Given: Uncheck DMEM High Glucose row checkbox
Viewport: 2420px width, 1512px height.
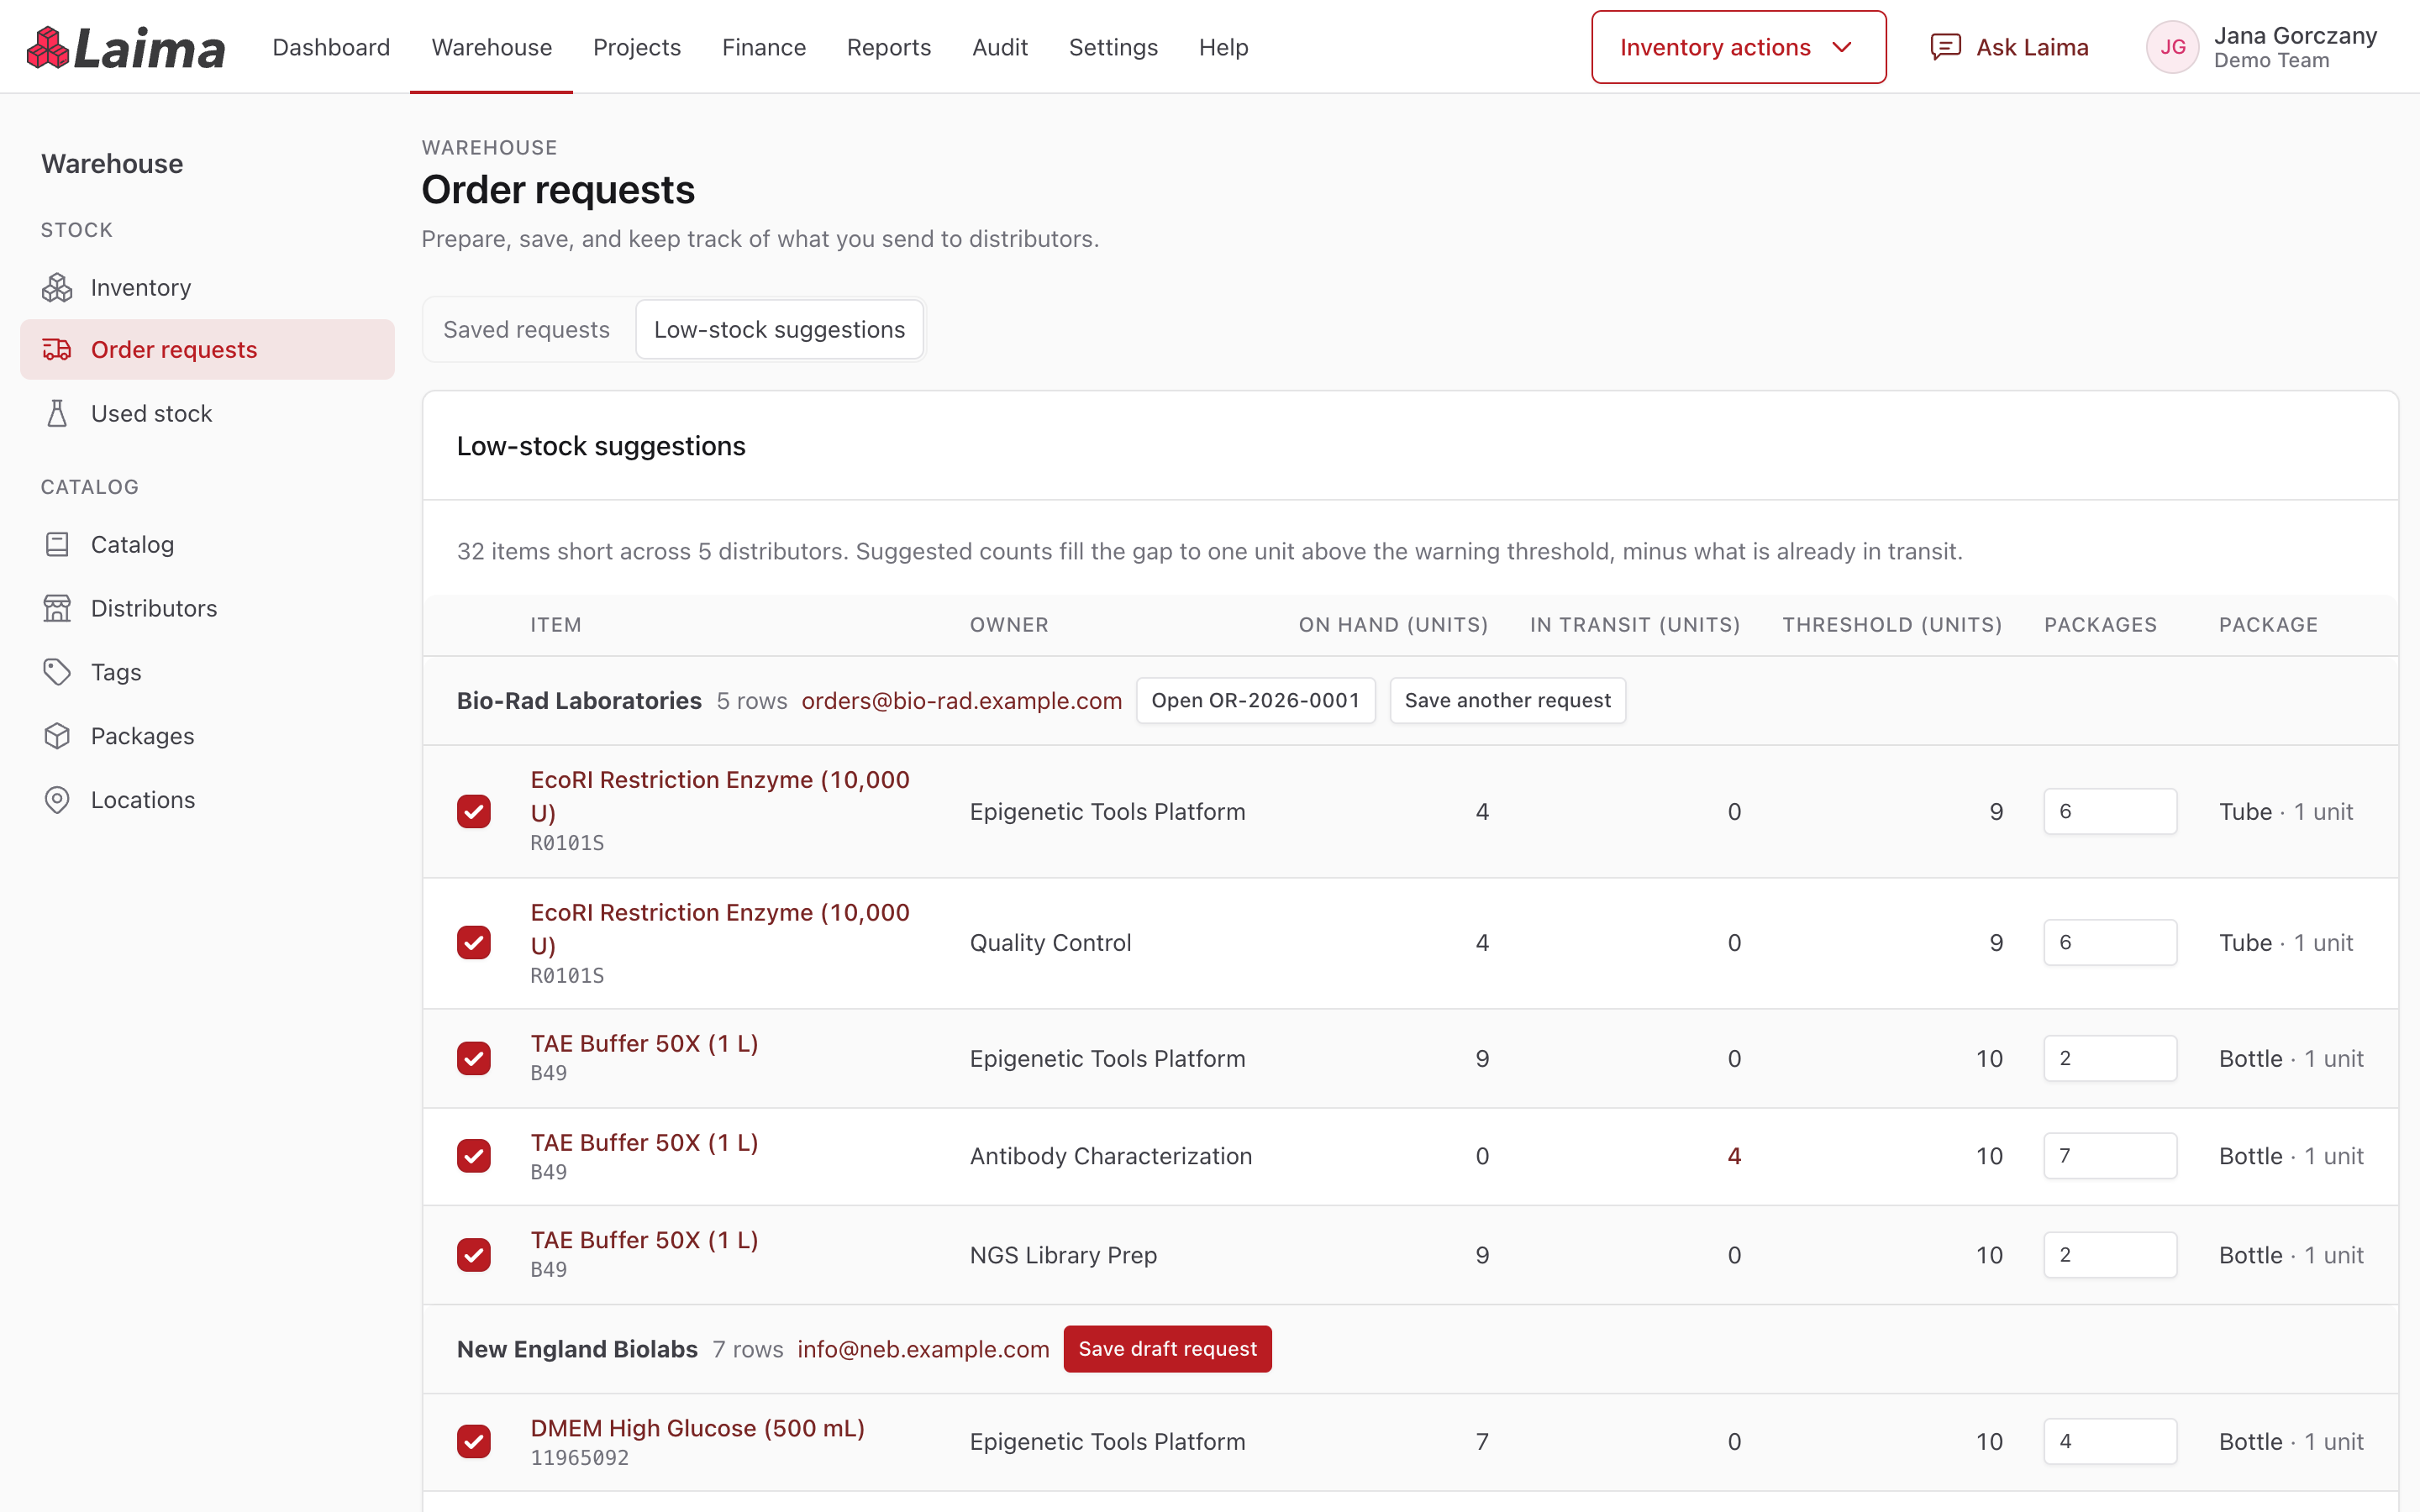Looking at the screenshot, I should point(474,1441).
